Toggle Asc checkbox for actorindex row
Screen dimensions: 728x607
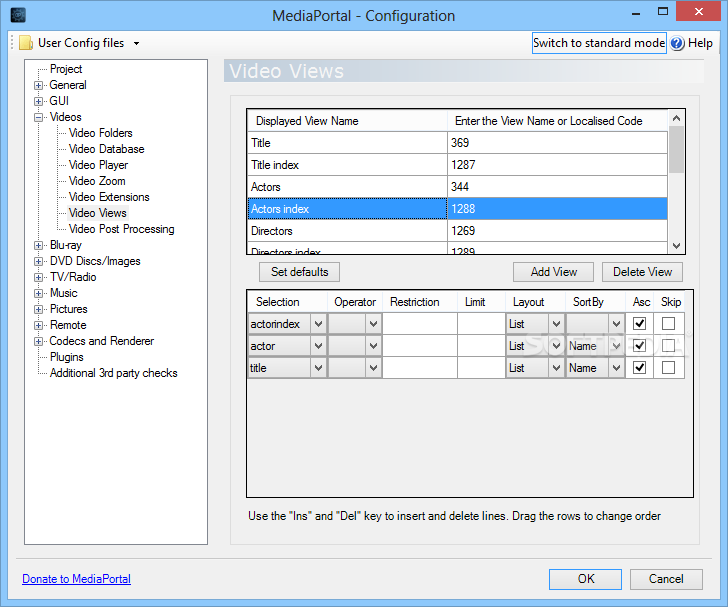pos(639,324)
